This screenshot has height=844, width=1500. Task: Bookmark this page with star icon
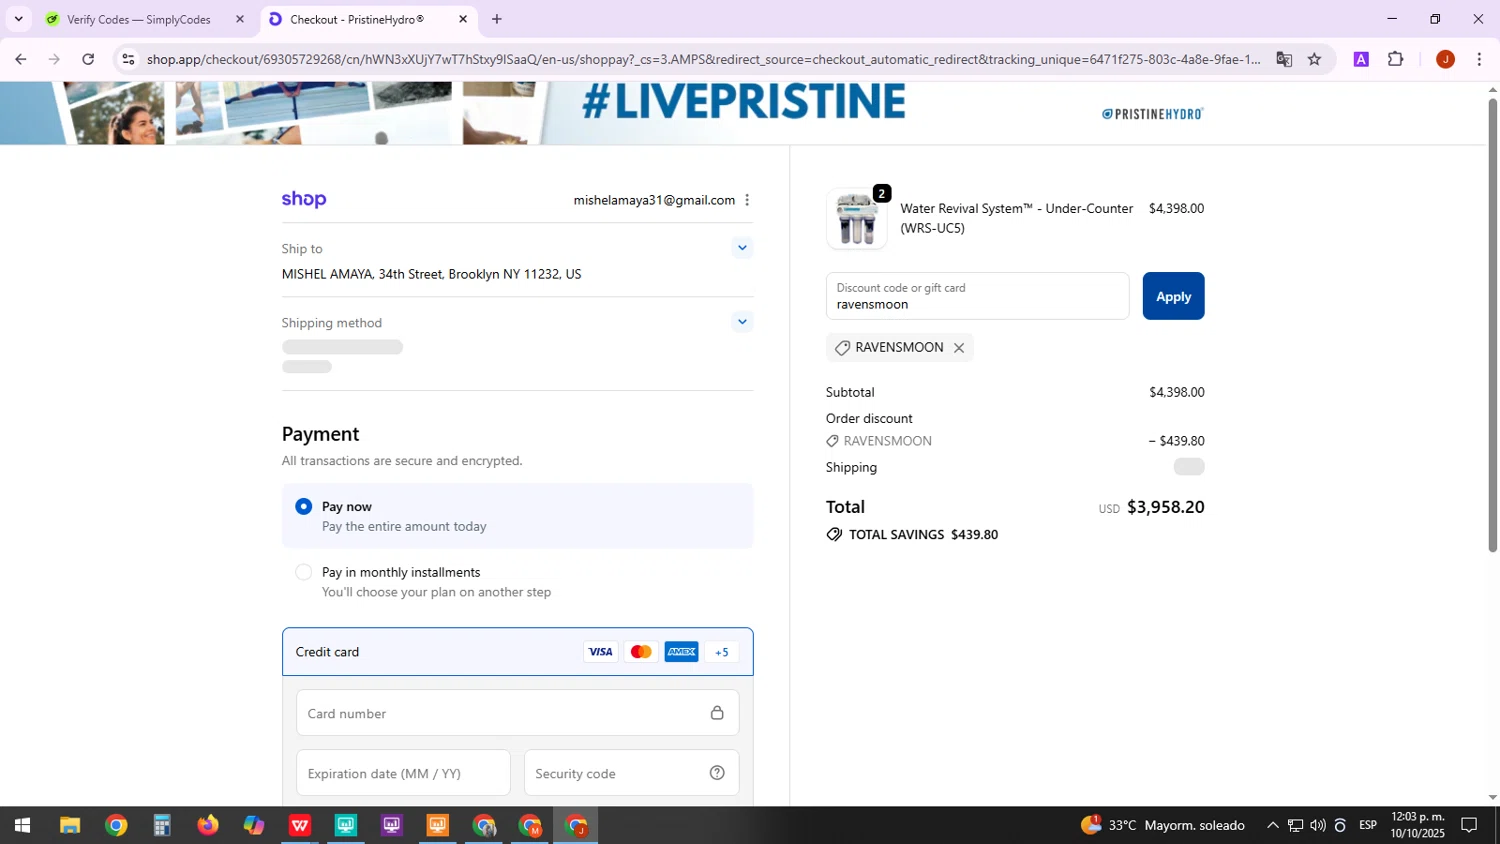[1314, 59]
